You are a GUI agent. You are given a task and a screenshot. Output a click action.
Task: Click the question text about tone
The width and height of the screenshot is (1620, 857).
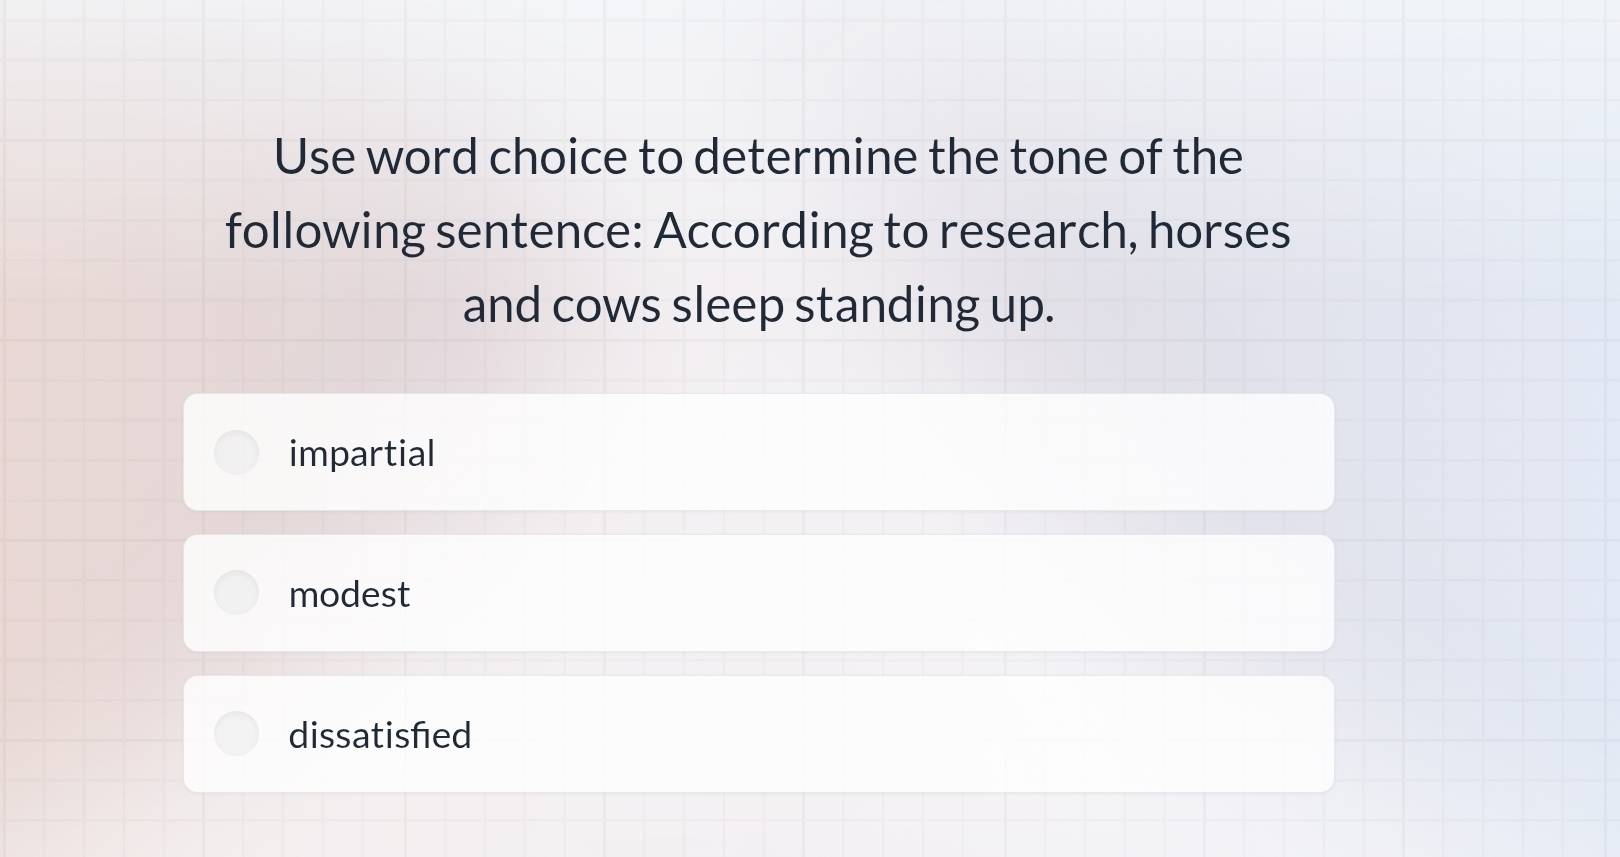pos(758,230)
